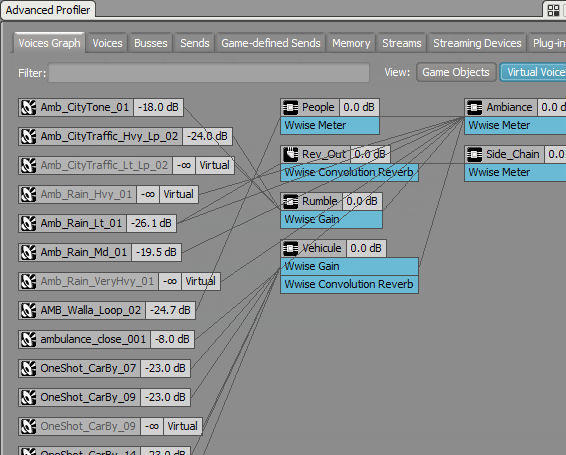Click the sound icon of ambulance_close_001
This screenshot has height=455, width=566.
tap(28, 339)
